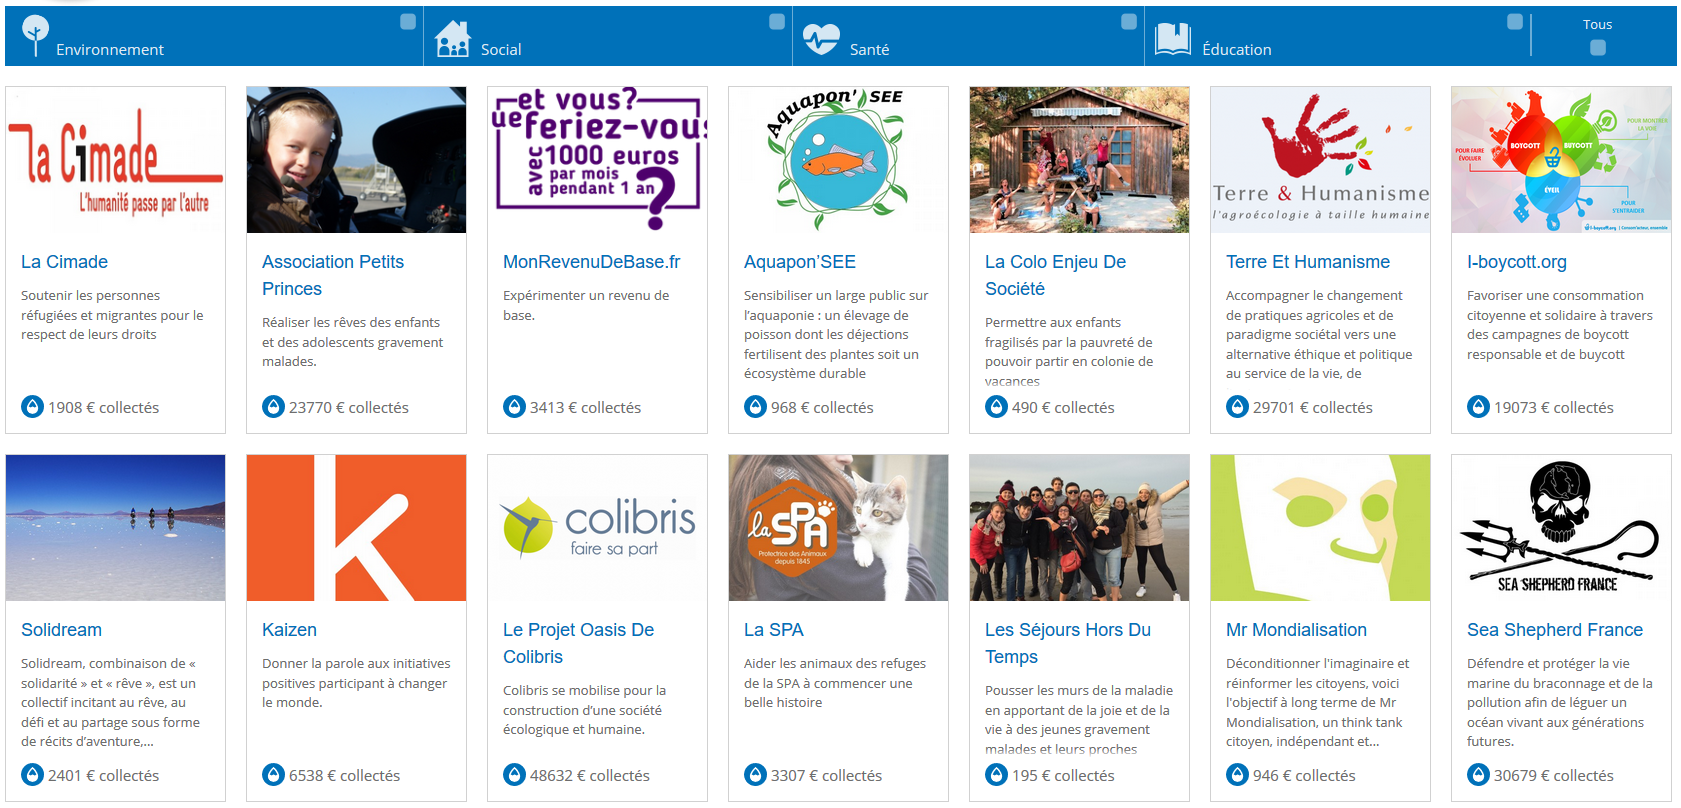This screenshot has height=808, width=1681.
Task: Click Solidream salt flat photo thumbnail
Action: point(115,528)
